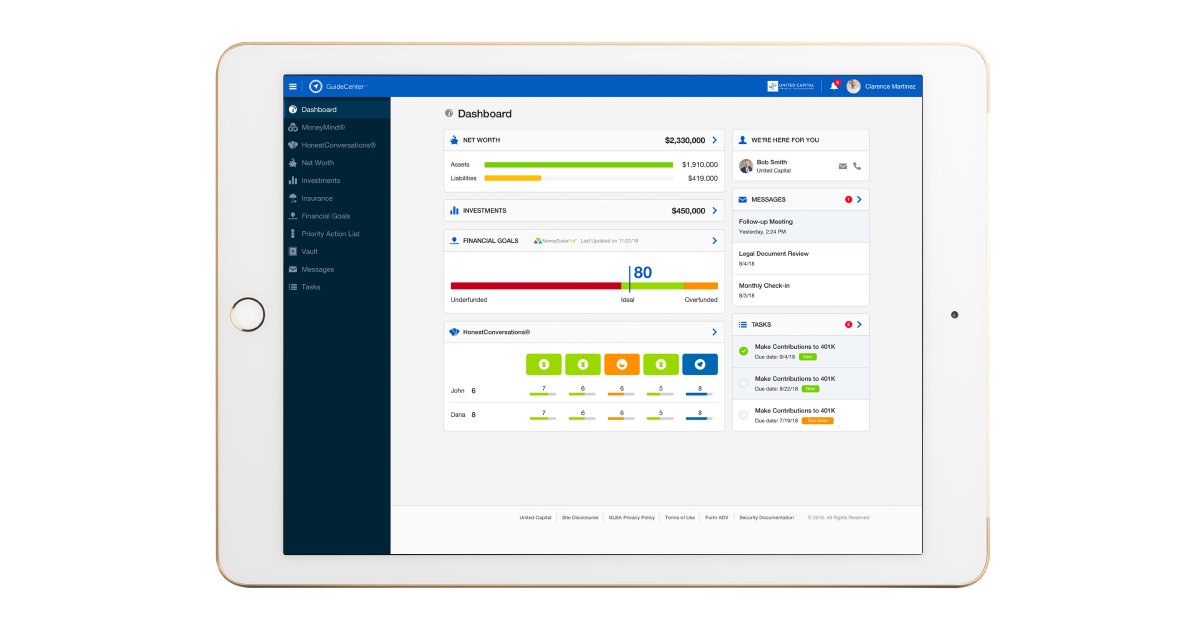
Task: Open Financial Goals in the sidebar
Action: click(x=337, y=216)
